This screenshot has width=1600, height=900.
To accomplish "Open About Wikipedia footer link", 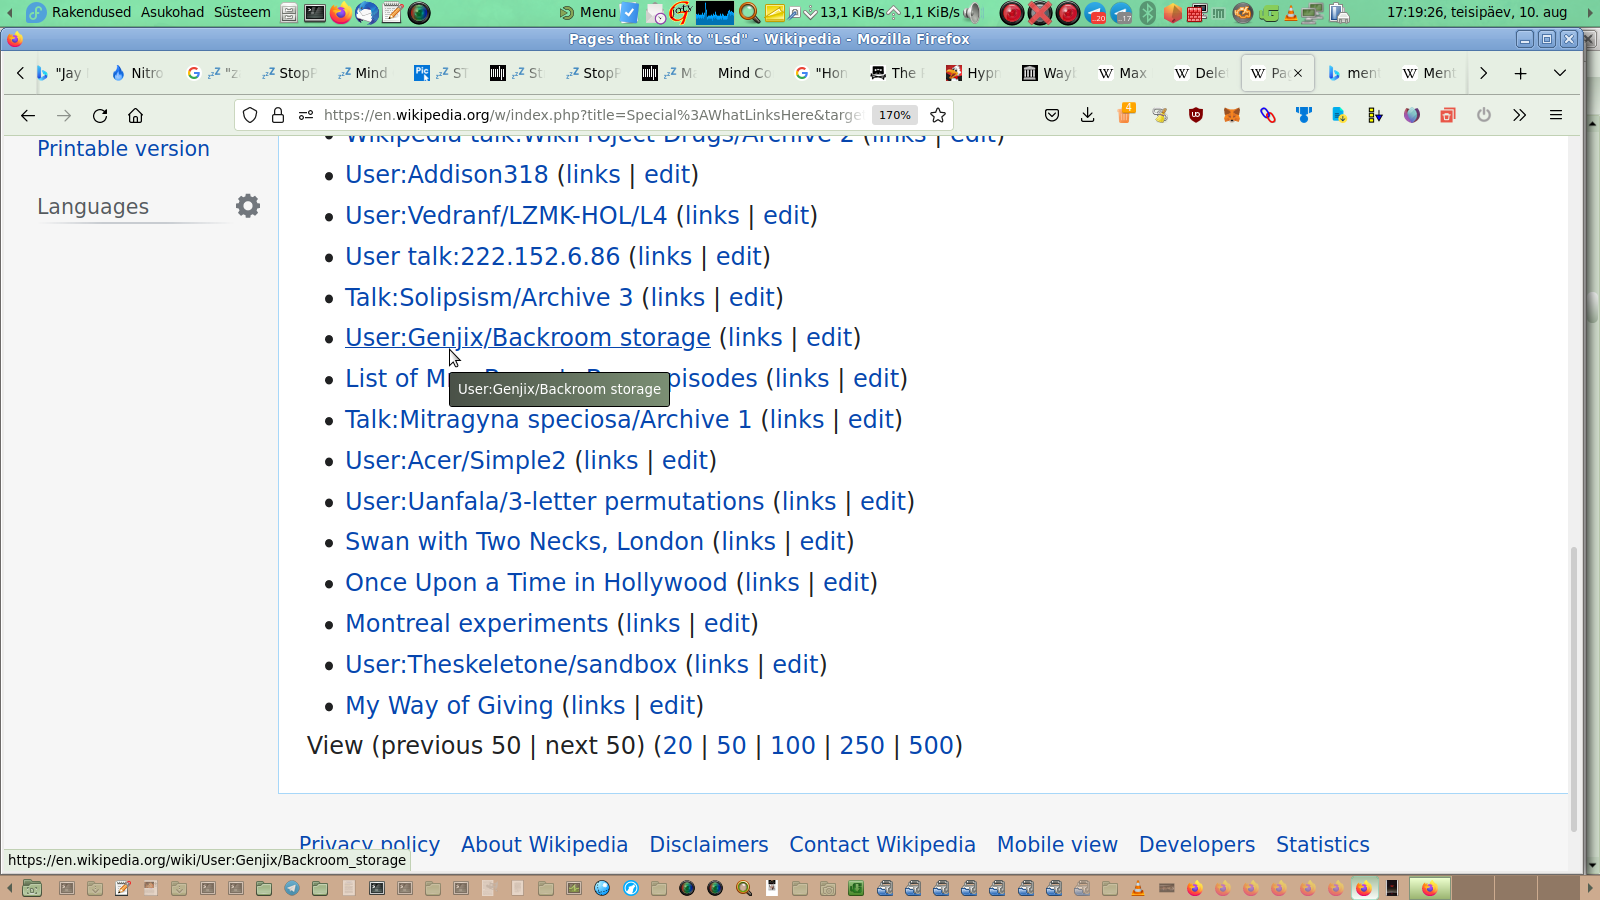I will coord(544,845).
